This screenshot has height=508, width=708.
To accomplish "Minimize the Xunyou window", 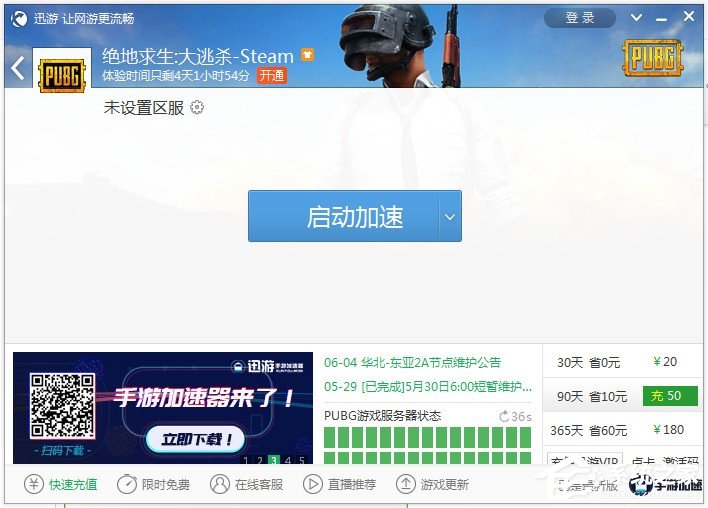I will click(x=661, y=19).
